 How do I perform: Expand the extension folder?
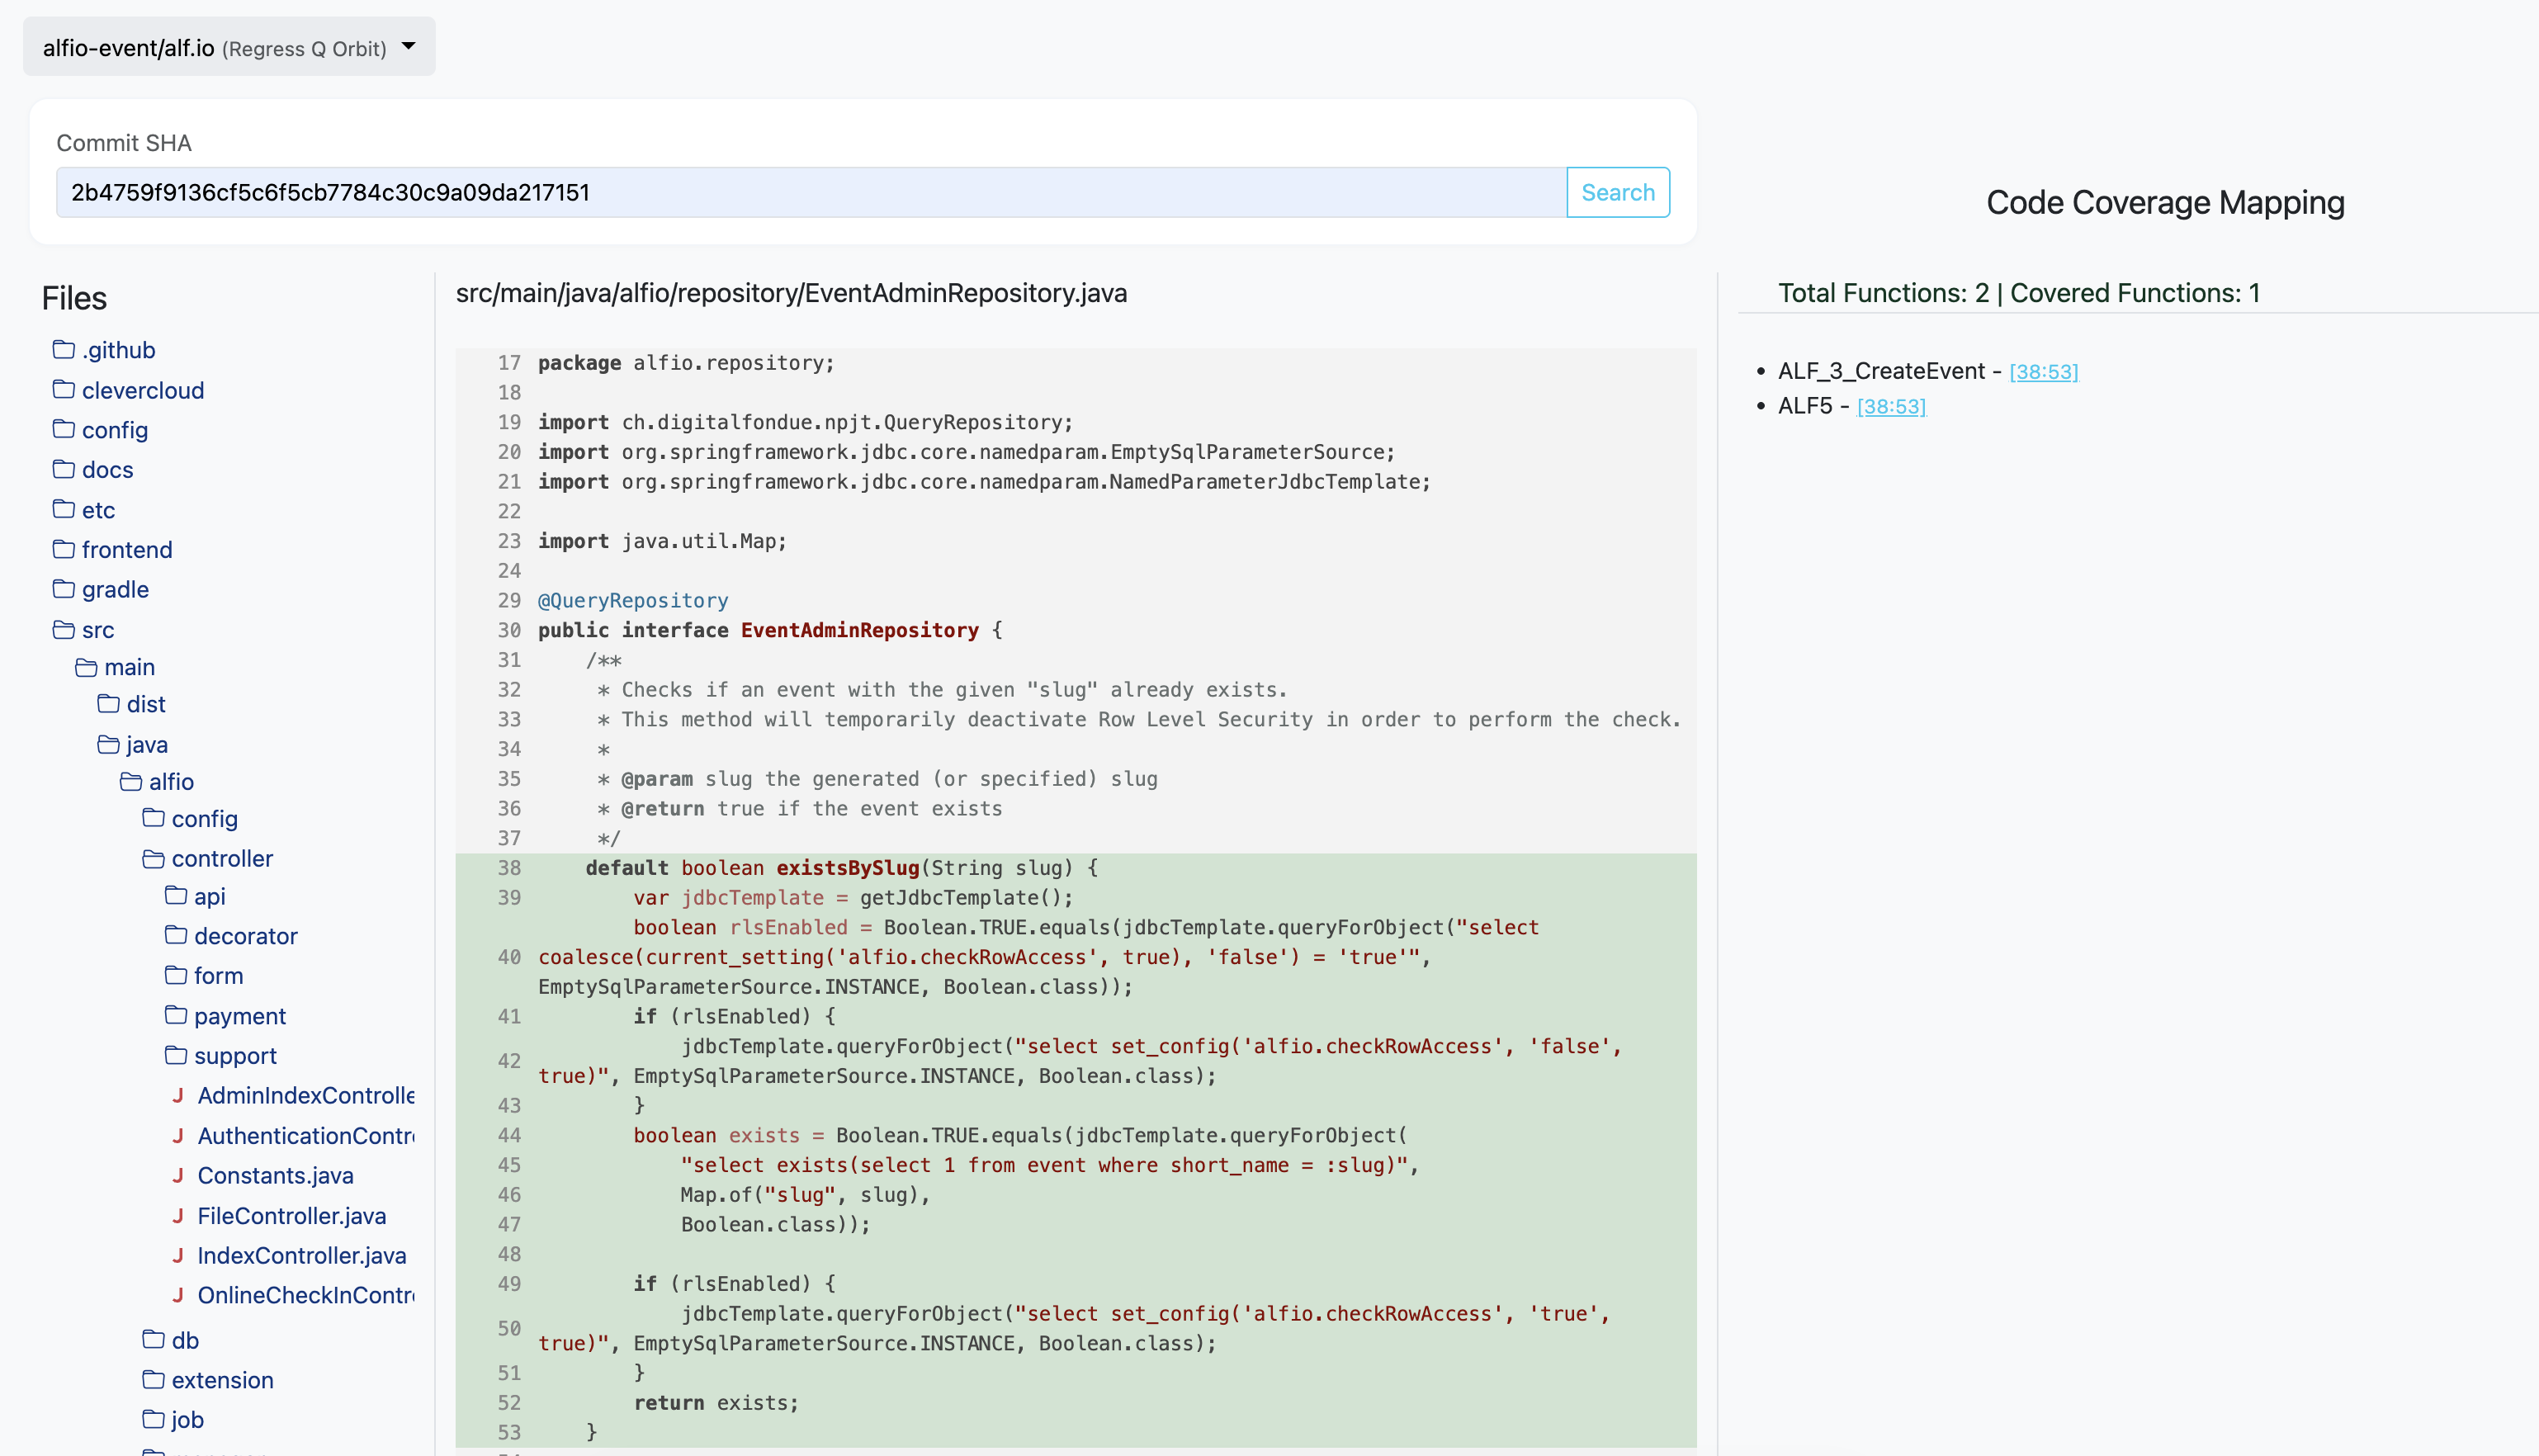[x=222, y=1380]
